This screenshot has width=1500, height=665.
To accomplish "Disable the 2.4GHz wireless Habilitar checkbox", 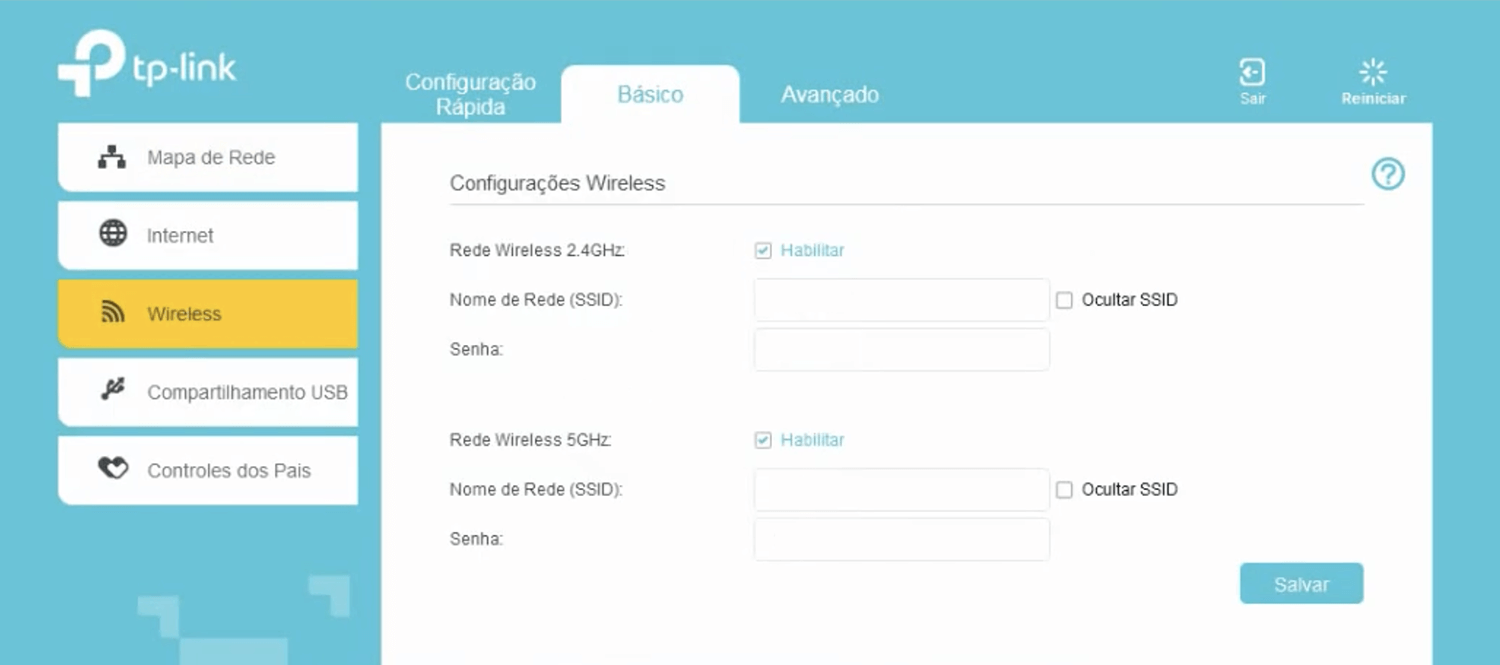I will (763, 251).
